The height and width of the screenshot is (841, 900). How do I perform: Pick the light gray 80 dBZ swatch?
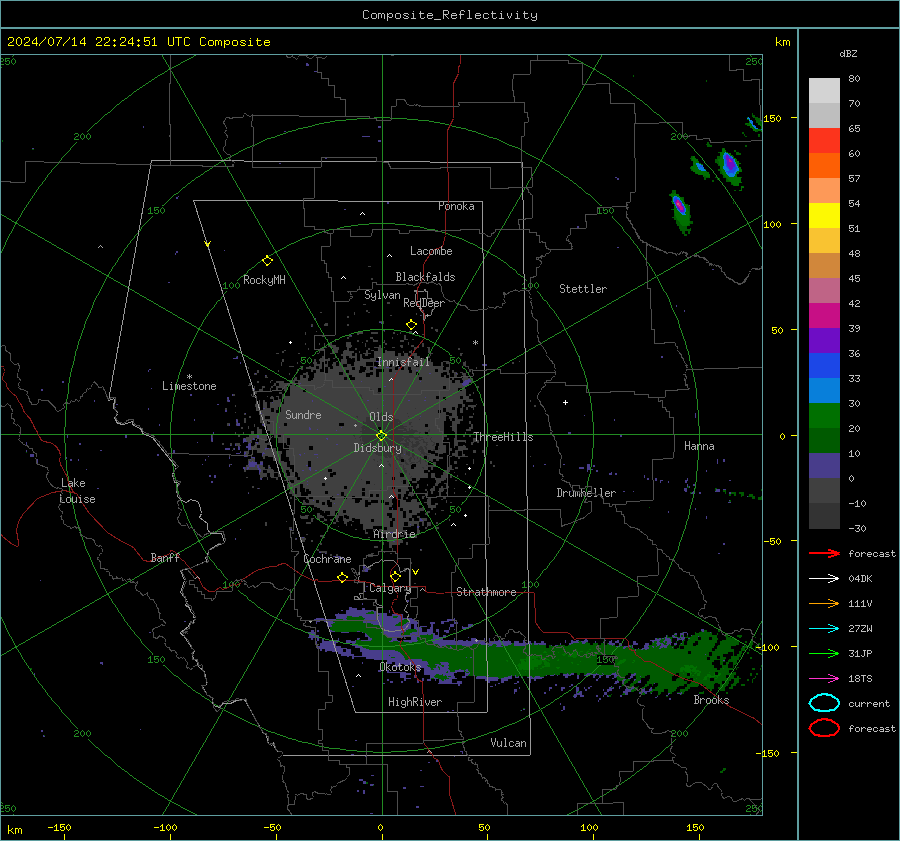click(x=824, y=91)
